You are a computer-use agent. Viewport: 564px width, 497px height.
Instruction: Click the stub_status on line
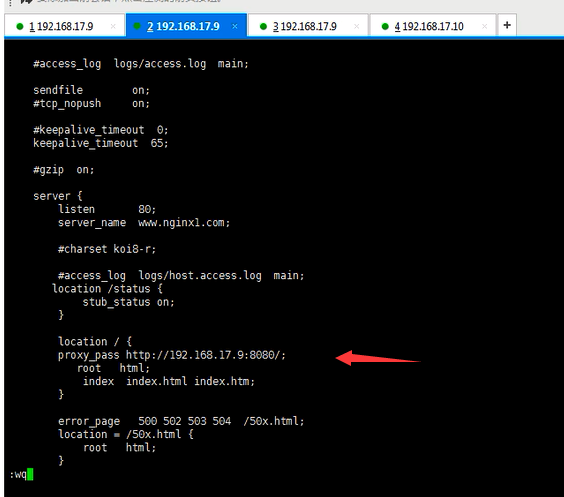128,302
